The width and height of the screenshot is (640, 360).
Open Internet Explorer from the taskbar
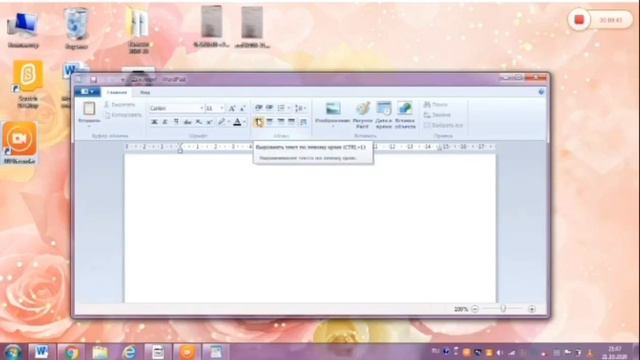tap(129, 352)
